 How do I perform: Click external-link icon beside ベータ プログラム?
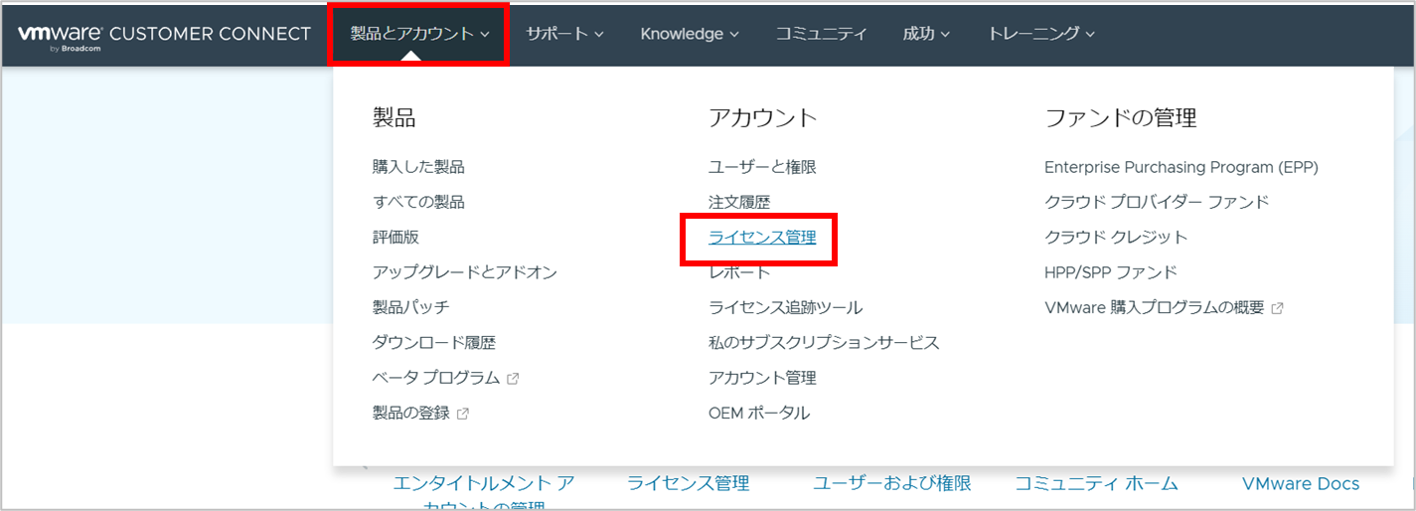[x=513, y=379]
